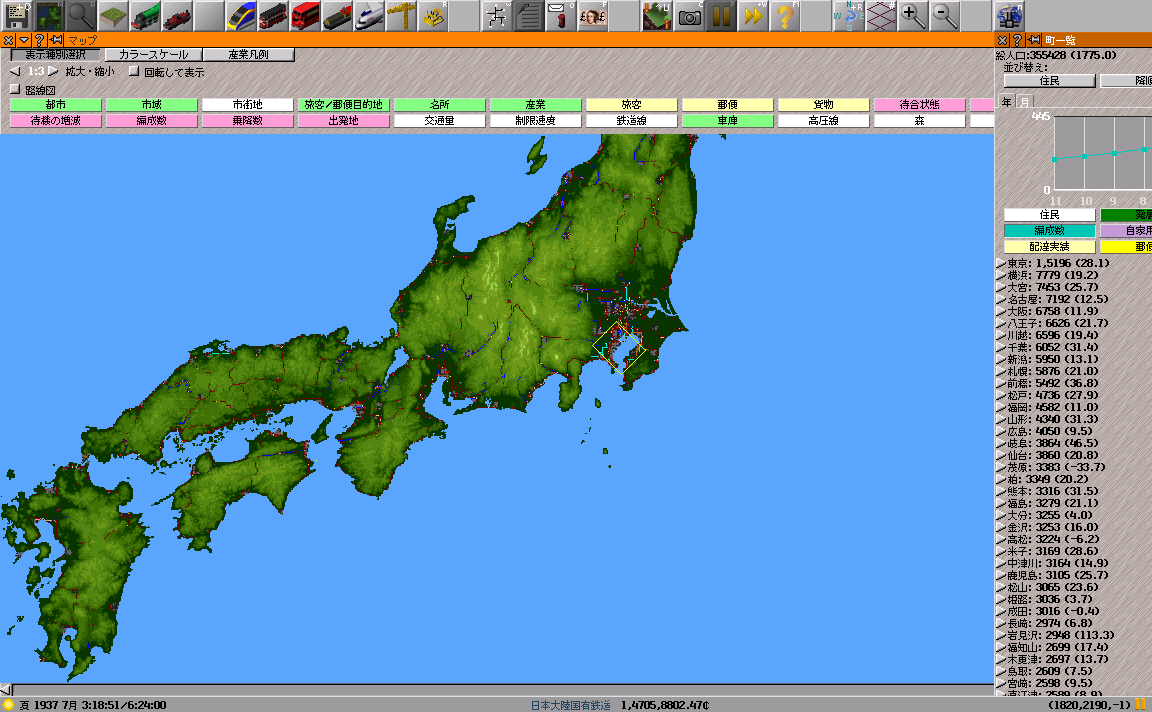This screenshot has width=1152, height=712.
Task: Collapse the map window with down arrow
Action: pyautogui.click(x=23, y=40)
